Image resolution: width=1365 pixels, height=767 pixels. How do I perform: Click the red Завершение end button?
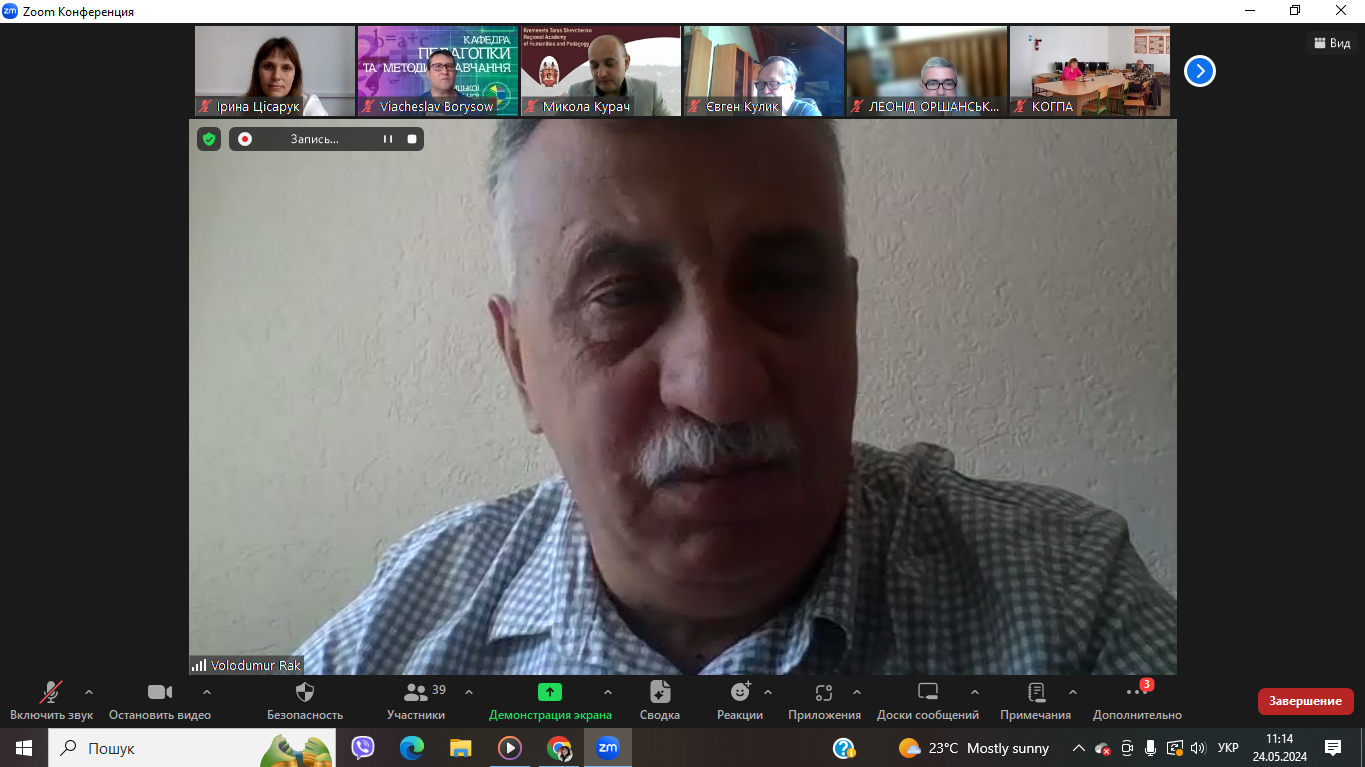1305,701
